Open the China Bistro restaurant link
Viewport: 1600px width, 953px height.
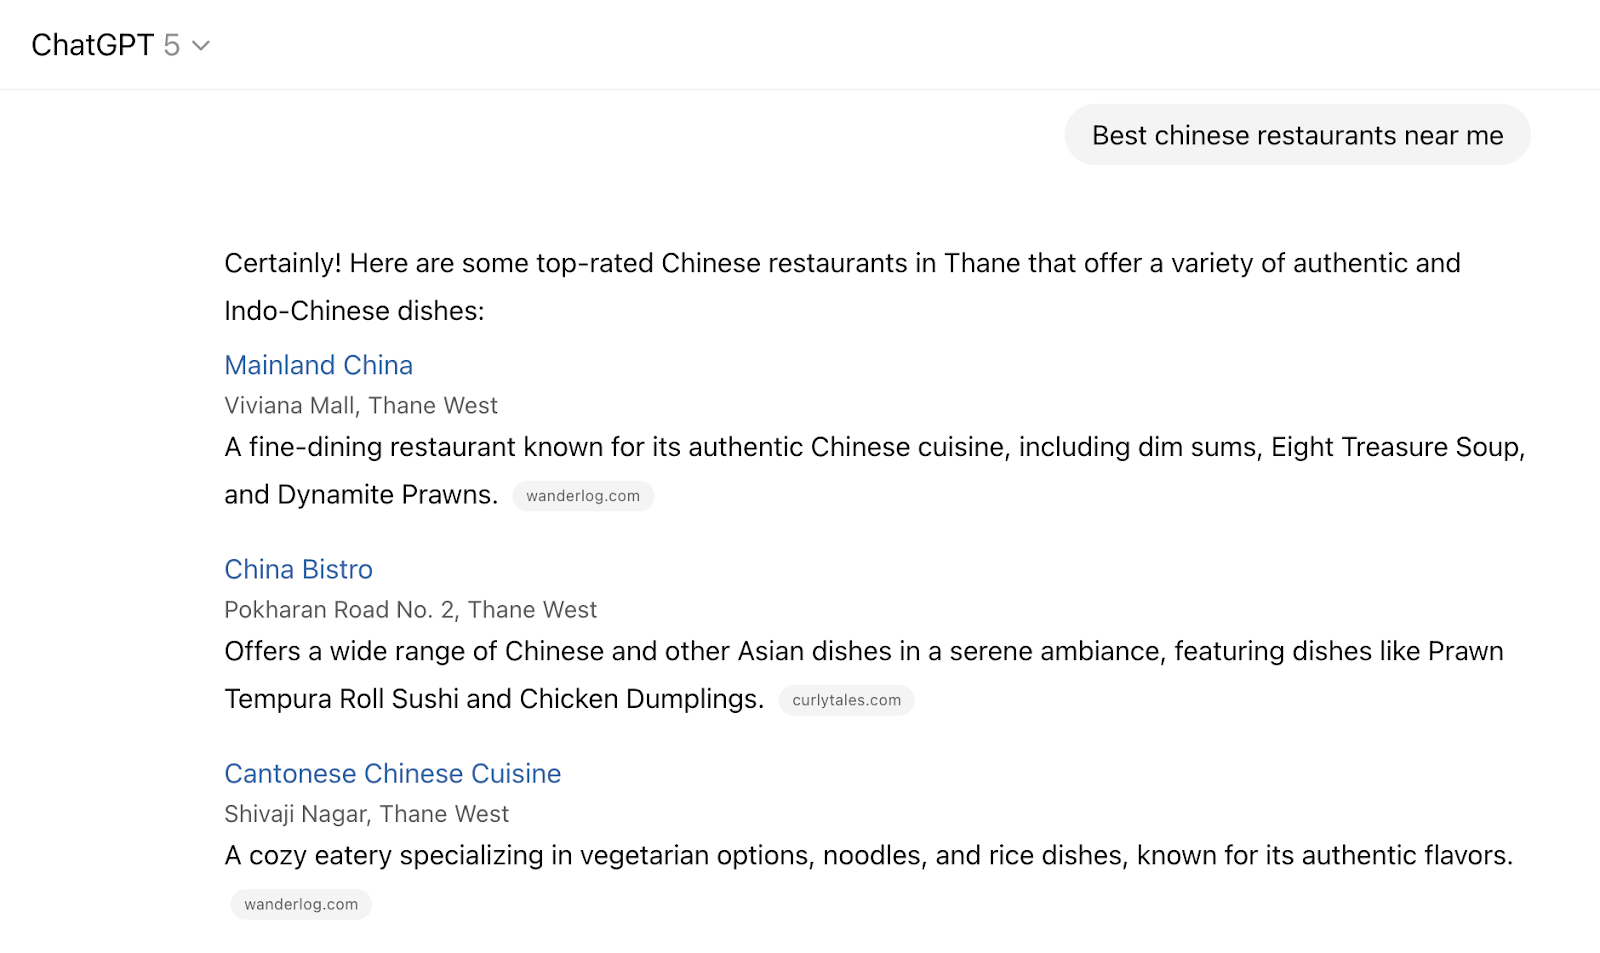[x=298, y=569]
